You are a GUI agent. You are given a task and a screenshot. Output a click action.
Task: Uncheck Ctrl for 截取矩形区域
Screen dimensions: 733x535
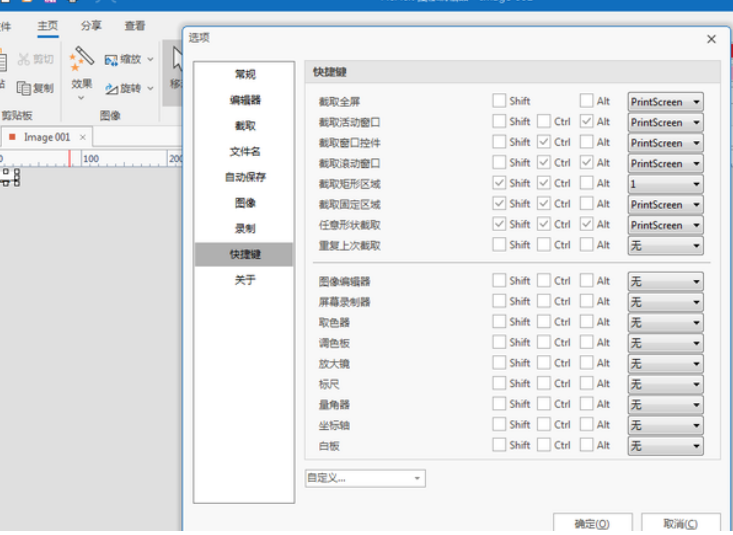tap(544, 184)
